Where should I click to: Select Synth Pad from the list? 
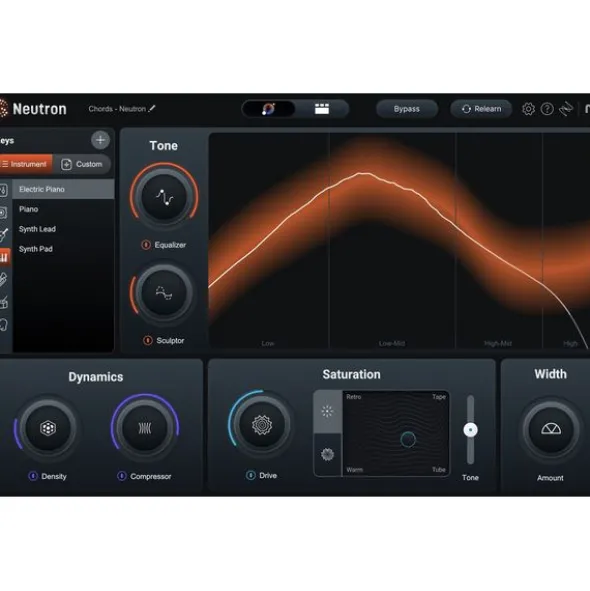pos(63,249)
